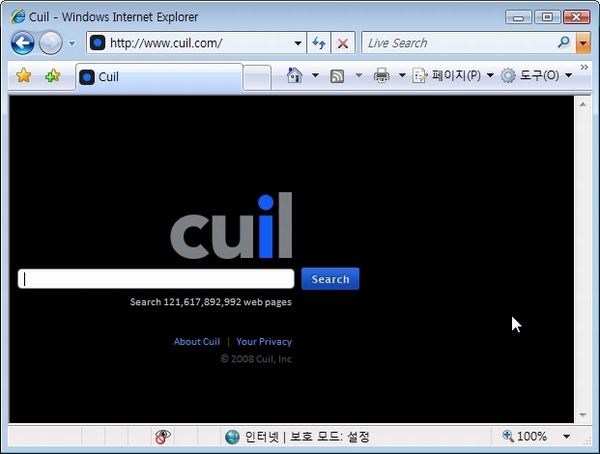Add to Favorites with the green plus star
Screen dimensions: 600x454
click(x=52, y=75)
